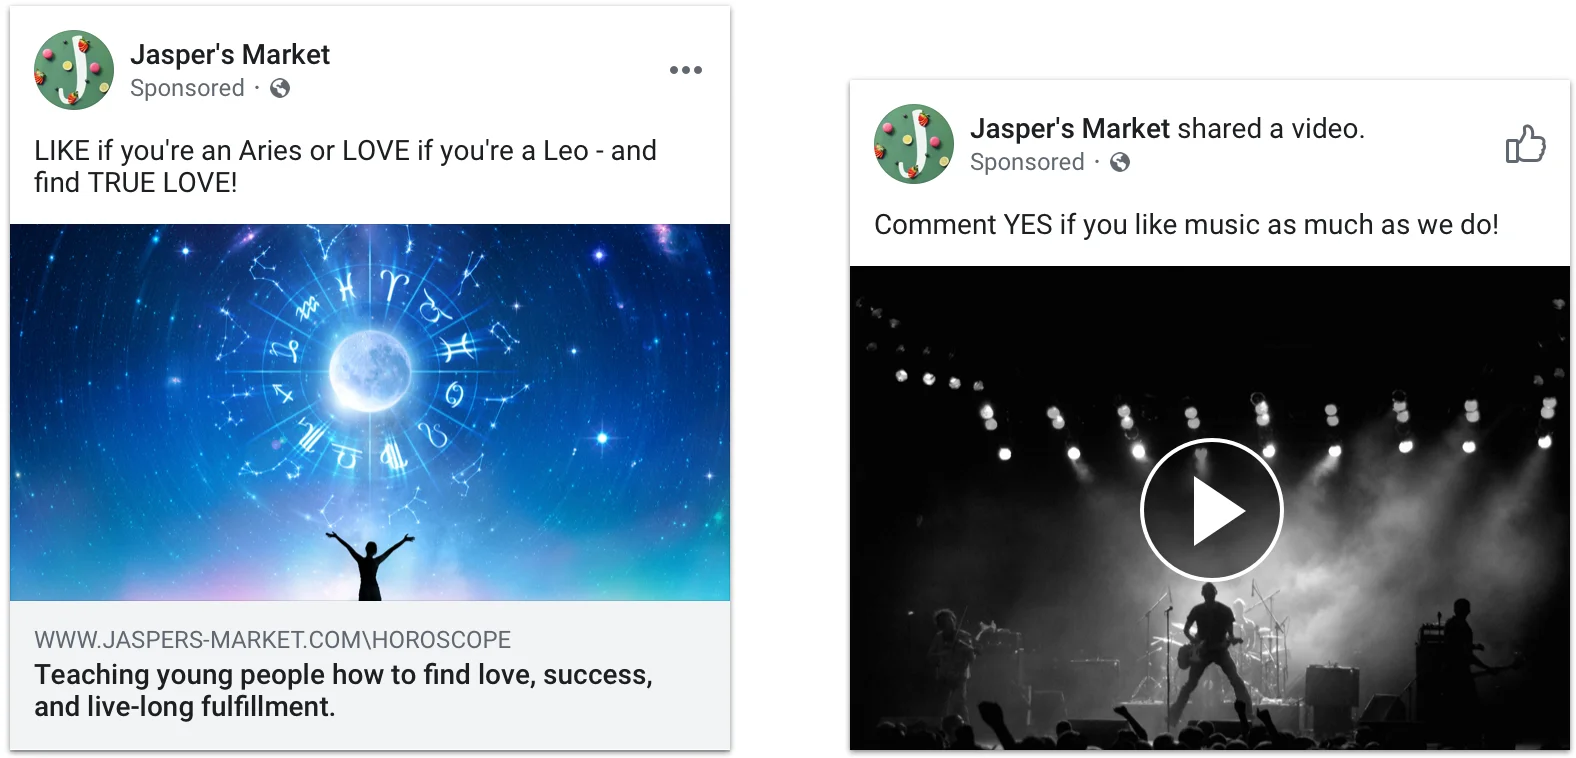The image size is (1576, 758).
Task: Click WWW.JASPERS-MARKET.COM\HOROSCOPE link
Action: pos(271,639)
